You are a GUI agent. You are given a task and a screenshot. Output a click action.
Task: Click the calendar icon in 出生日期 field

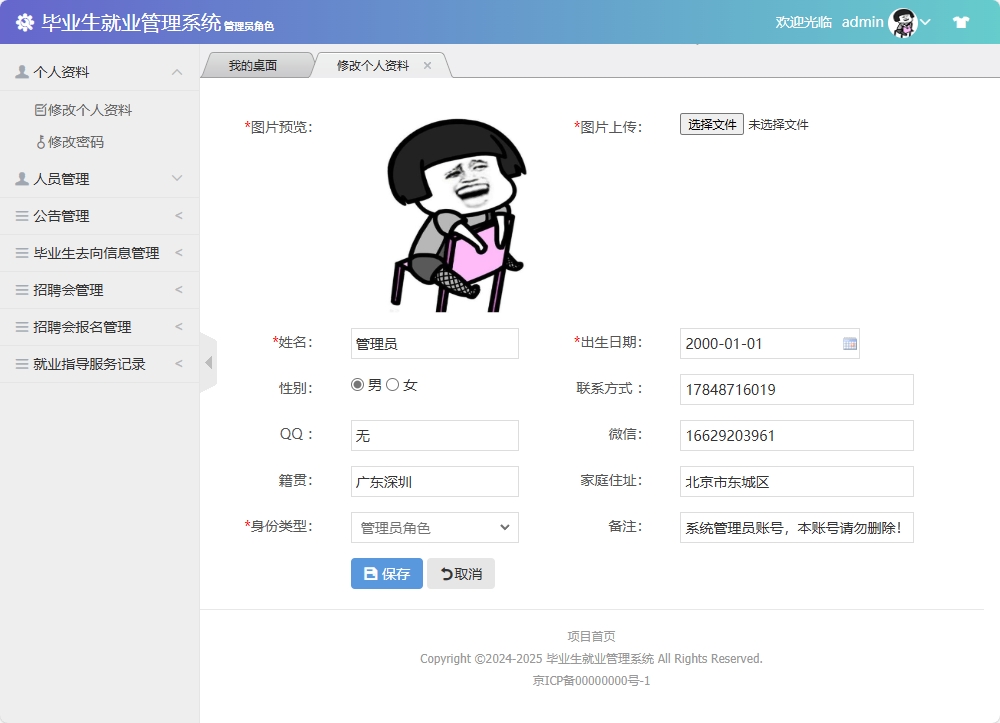coord(848,343)
